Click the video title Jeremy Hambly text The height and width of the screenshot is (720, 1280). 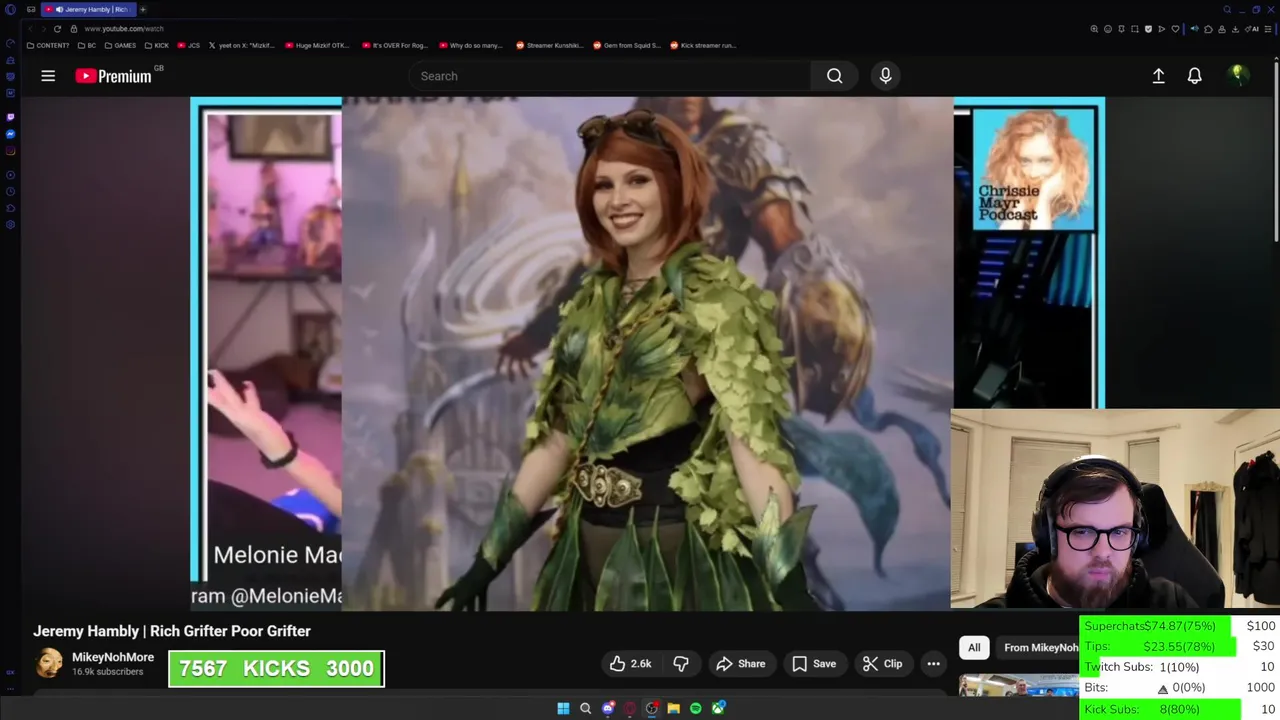click(172, 631)
